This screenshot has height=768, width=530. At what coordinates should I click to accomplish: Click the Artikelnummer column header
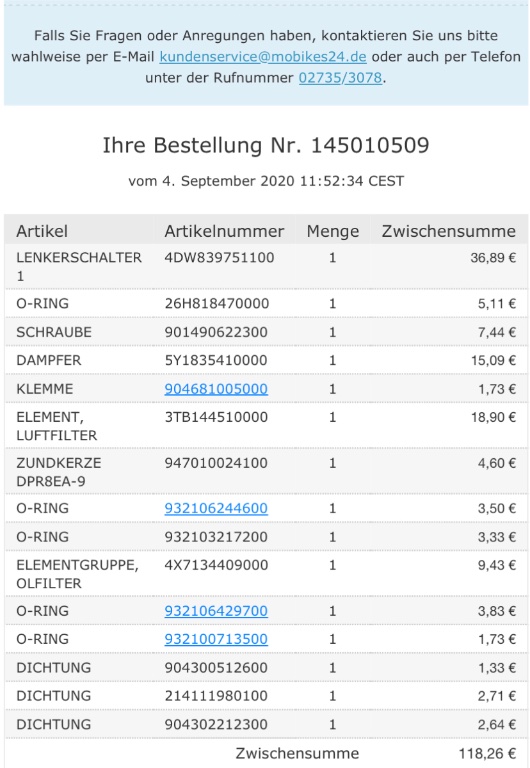(x=224, y=231)
